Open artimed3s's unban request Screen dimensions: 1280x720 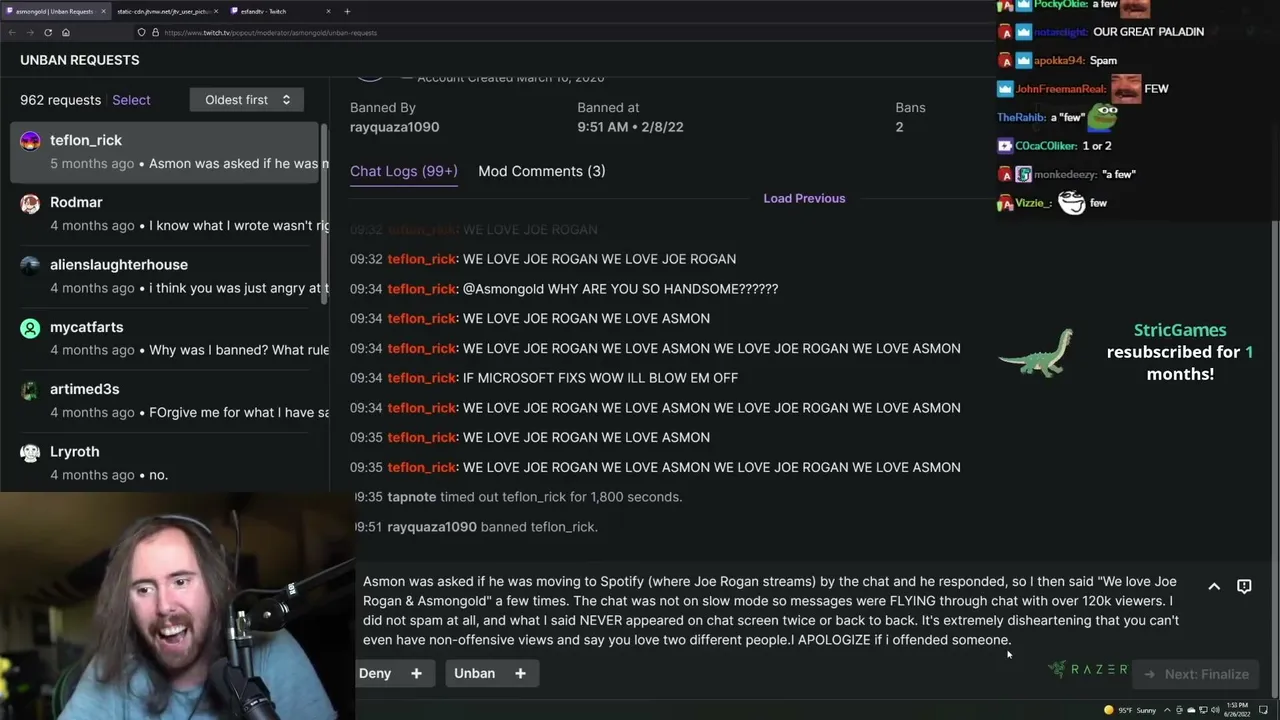point(165,400)
